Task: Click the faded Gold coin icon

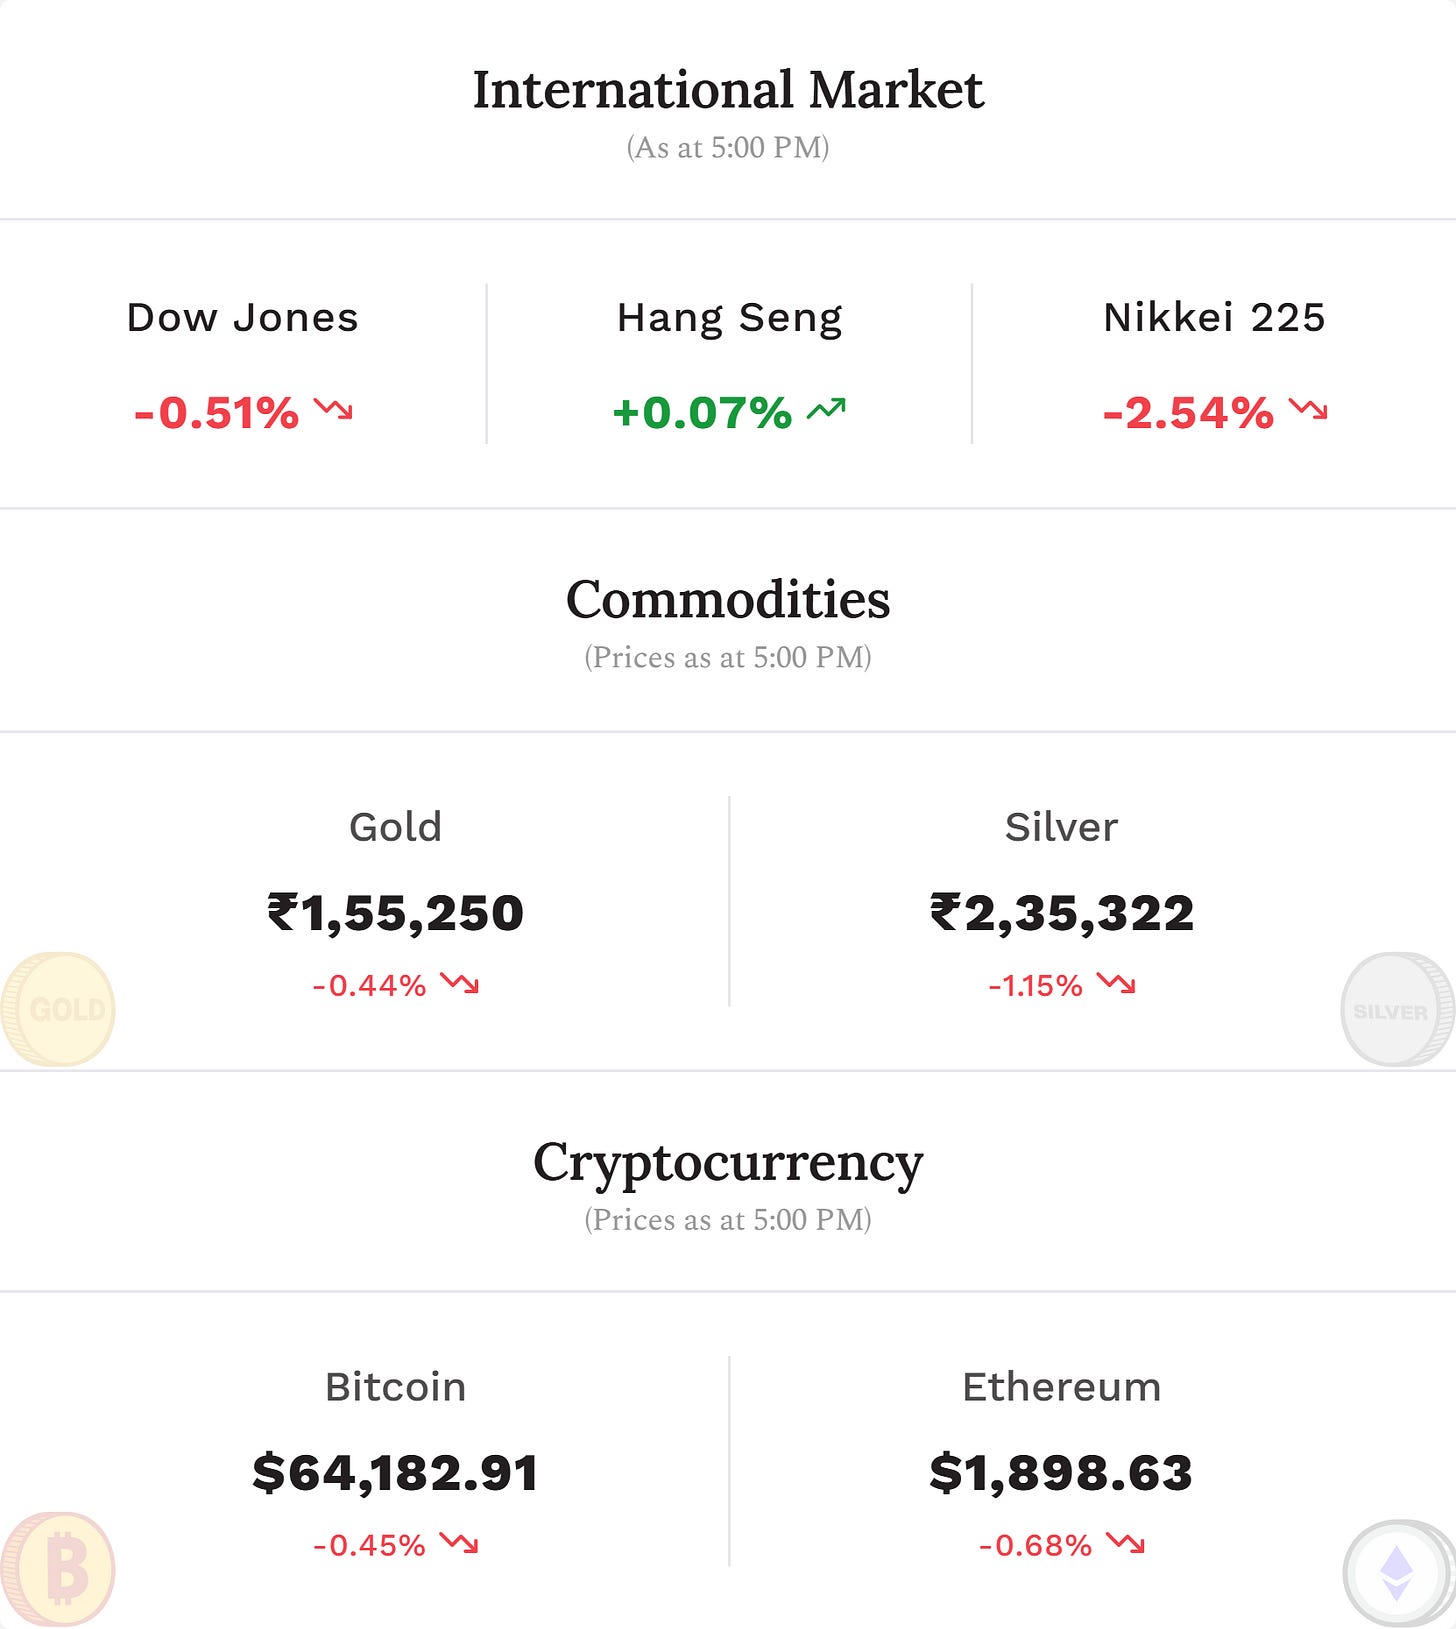Action: [58, 1009]
